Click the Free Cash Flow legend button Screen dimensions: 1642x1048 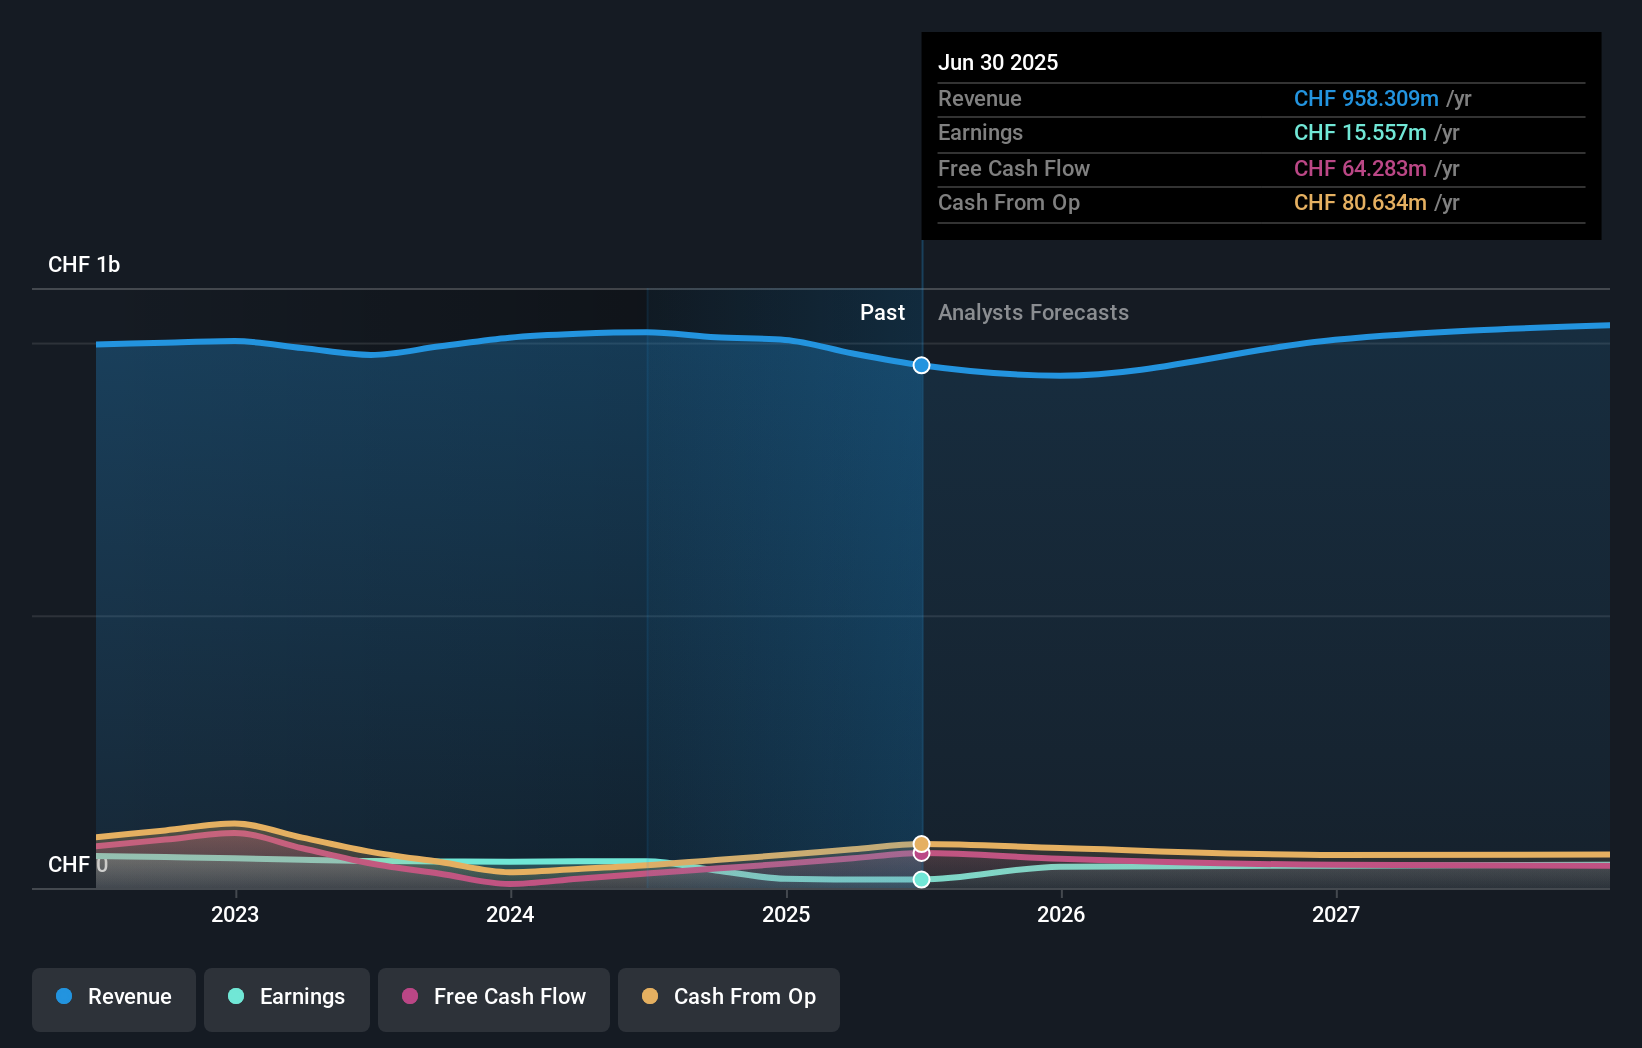493,999
